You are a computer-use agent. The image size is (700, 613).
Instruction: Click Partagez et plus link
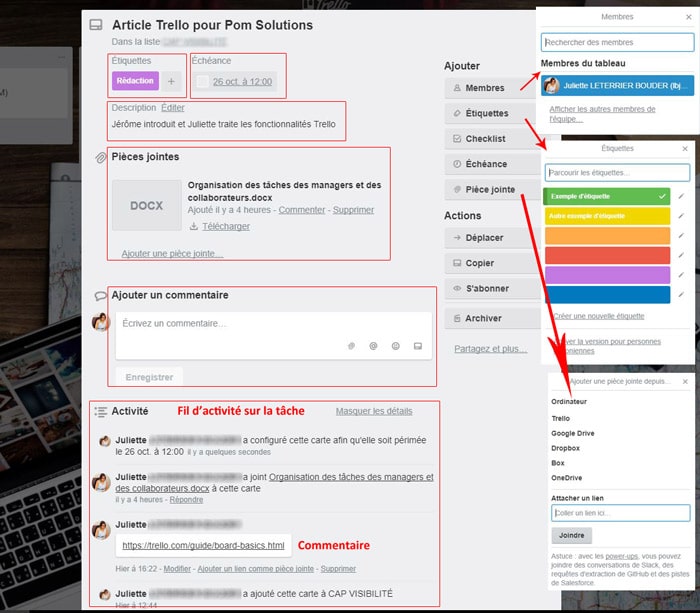491,349
